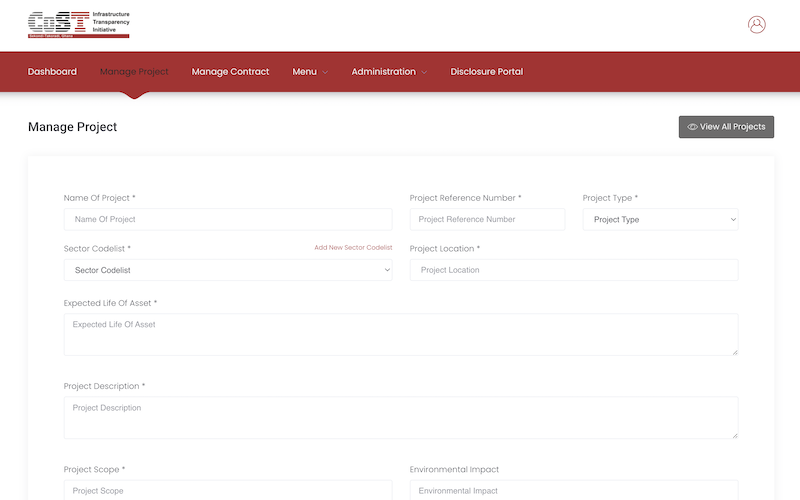Click the eye icon in View All Projects
800x500 pixels.
point(692,127)
